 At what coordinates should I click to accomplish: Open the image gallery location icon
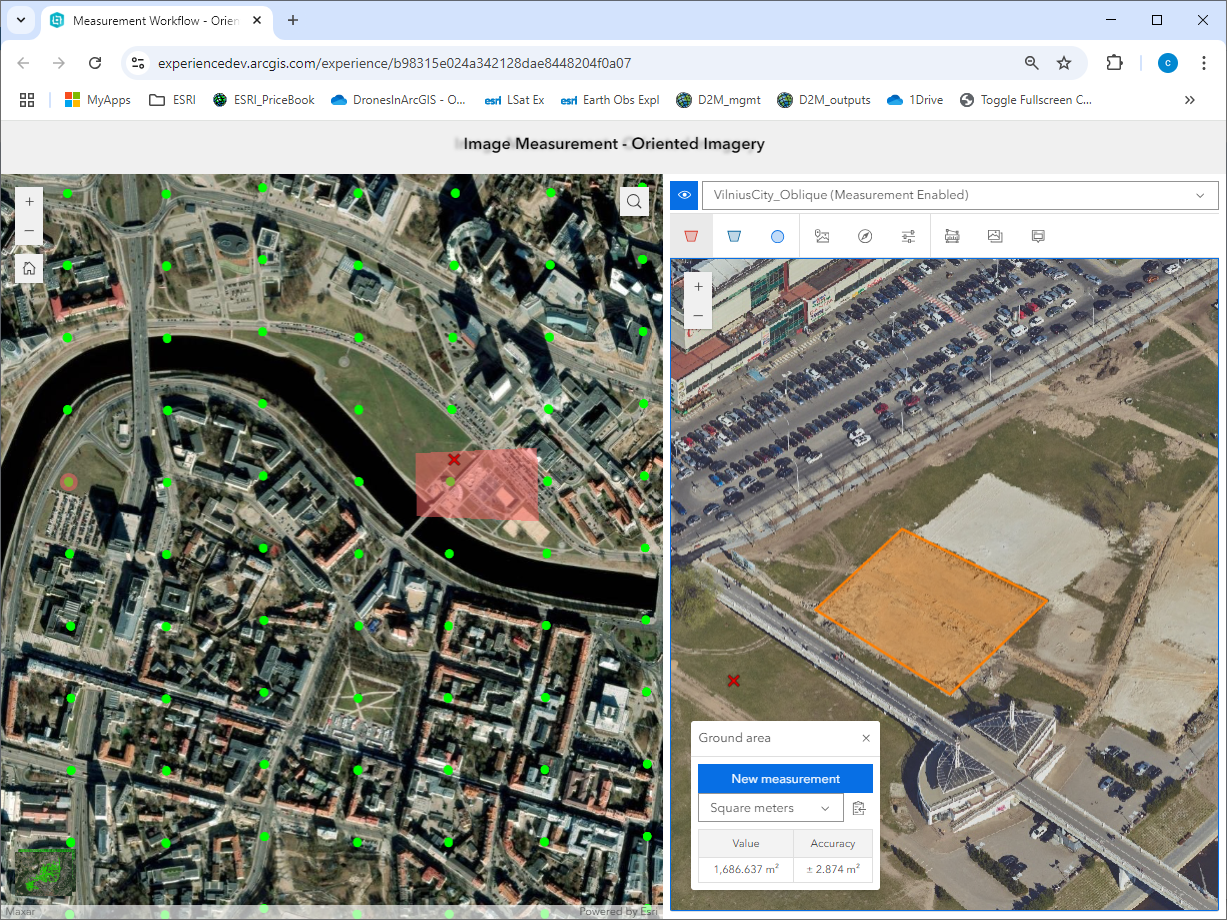(x=822, y=236)
